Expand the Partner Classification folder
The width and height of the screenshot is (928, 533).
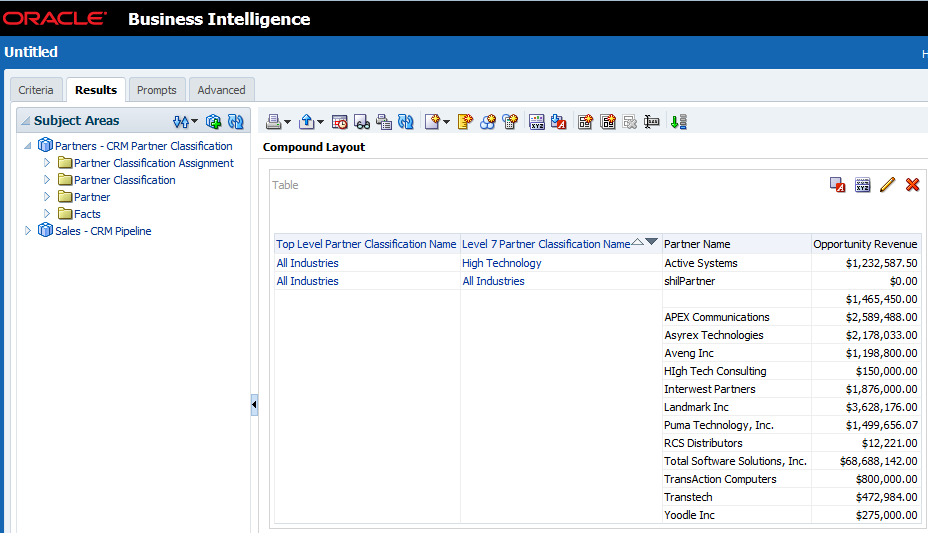point(47,180)
